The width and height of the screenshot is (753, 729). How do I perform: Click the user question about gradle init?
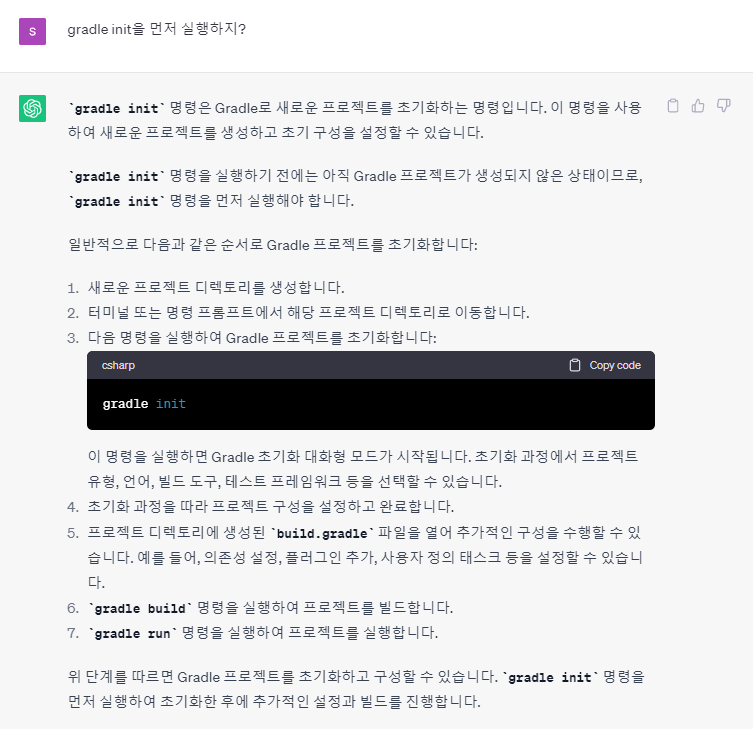pos(157,29)
